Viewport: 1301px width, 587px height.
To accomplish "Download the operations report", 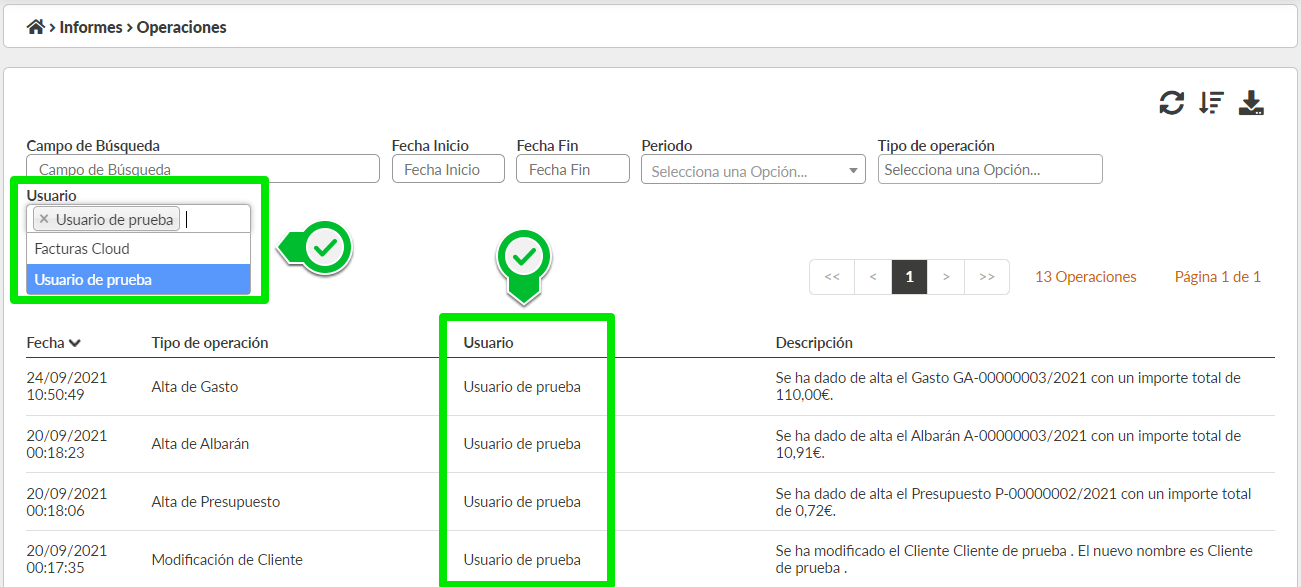I will click(x=1252, y=102).
